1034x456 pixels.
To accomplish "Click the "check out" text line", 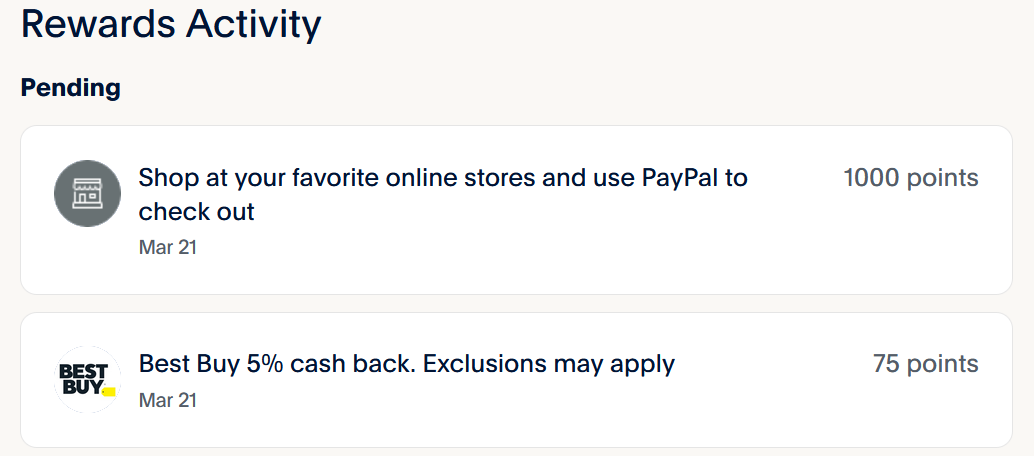I will [x=196, y=212].
